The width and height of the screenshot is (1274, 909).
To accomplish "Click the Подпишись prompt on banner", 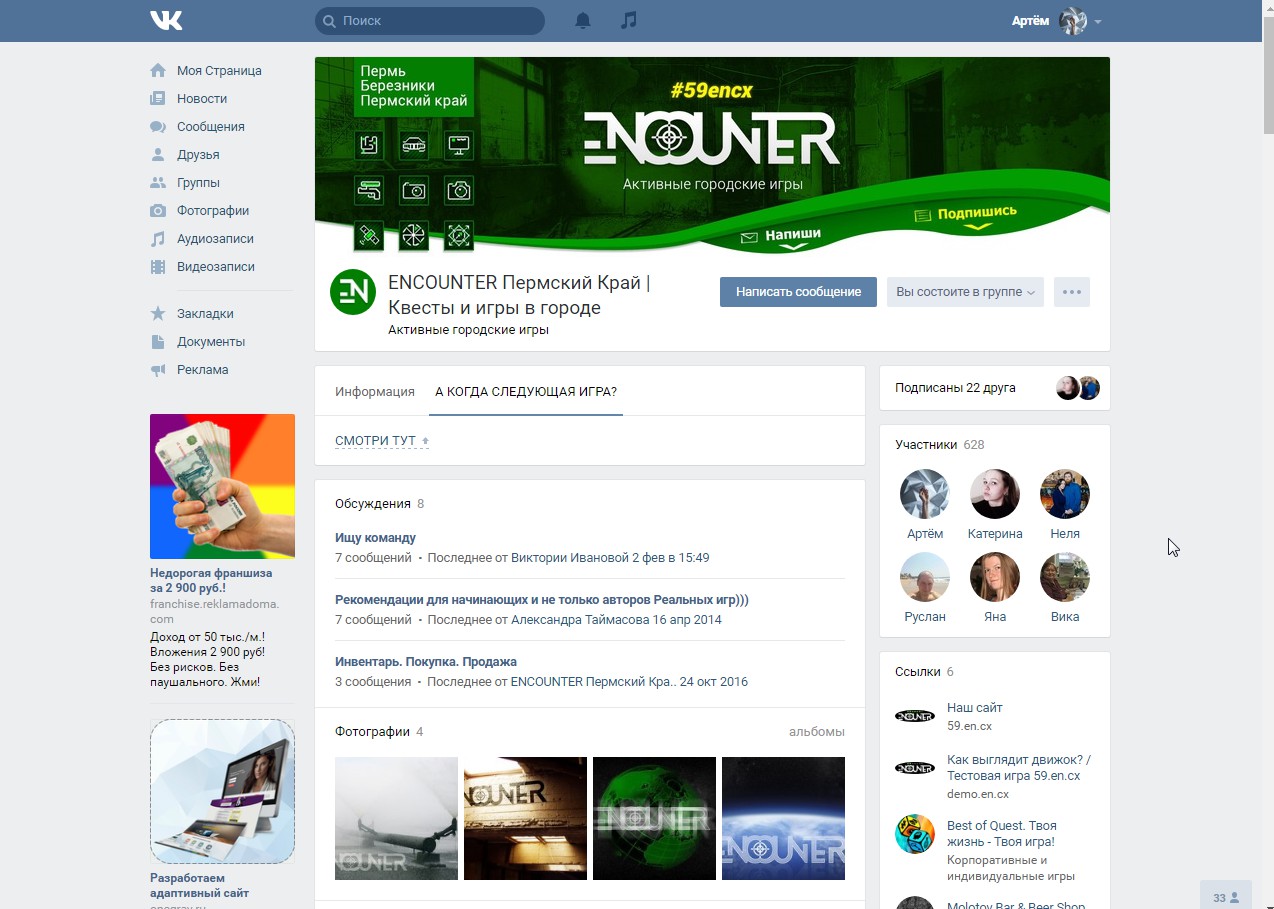I will pos(966,213).
